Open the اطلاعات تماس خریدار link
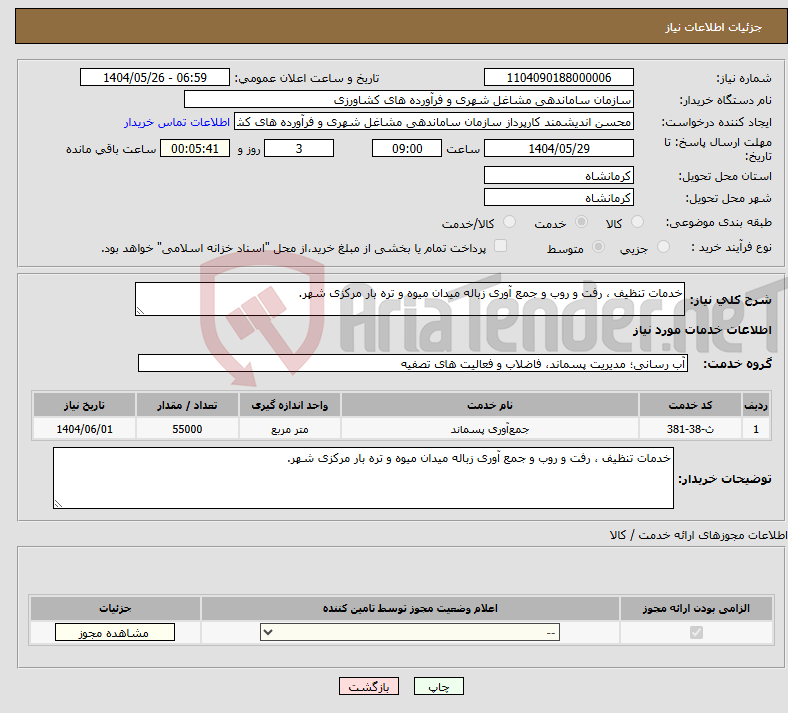 pyautogui.click(x=177, y=122)
